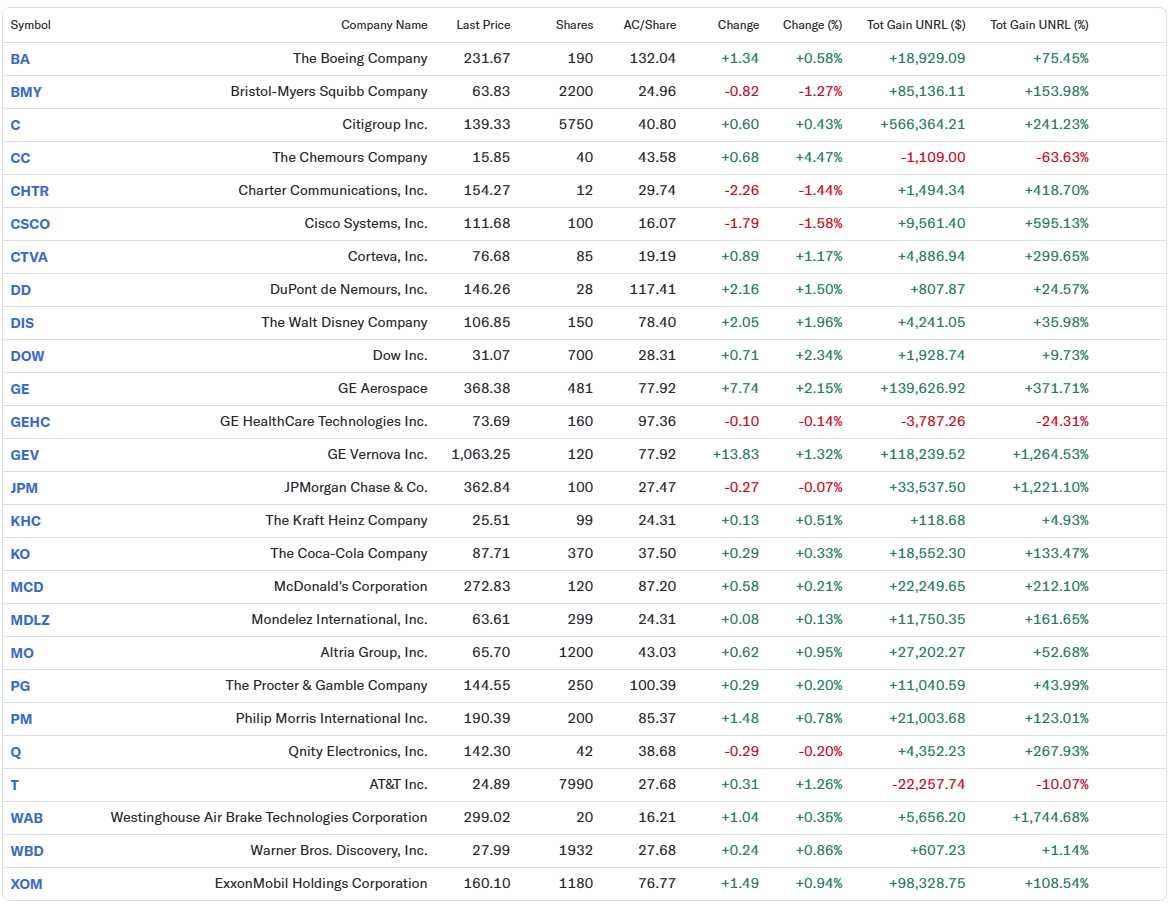Select the GE Vernova last price 1,063.25
Viewport: 1172px width, 904px height.
coord(481,454)
